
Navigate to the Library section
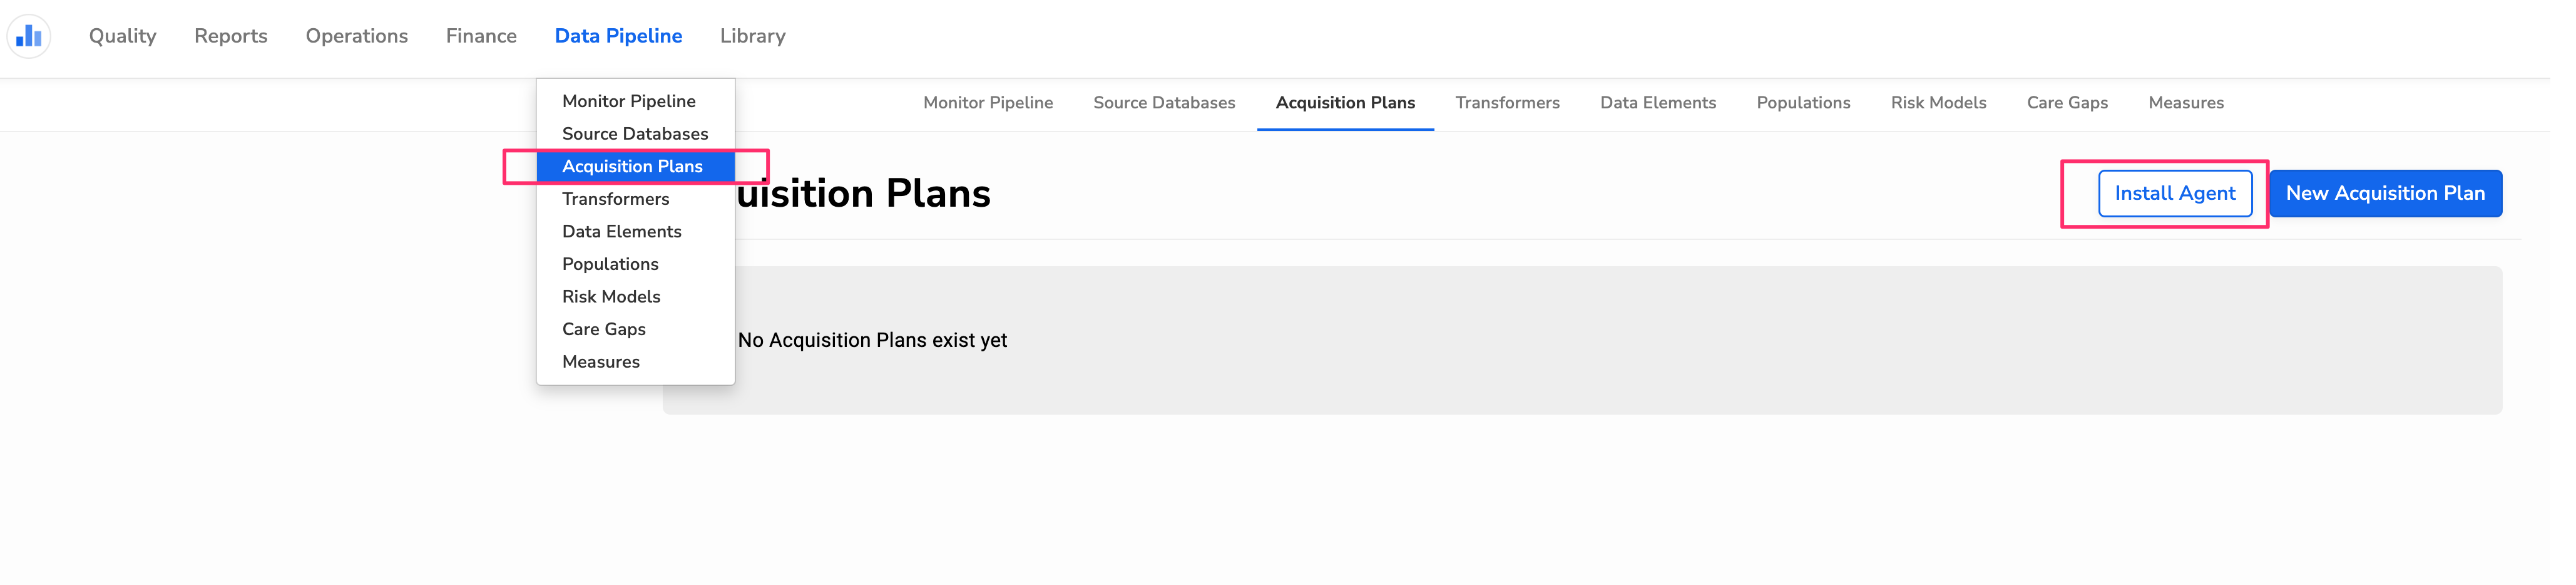click(x=751, y=35)
